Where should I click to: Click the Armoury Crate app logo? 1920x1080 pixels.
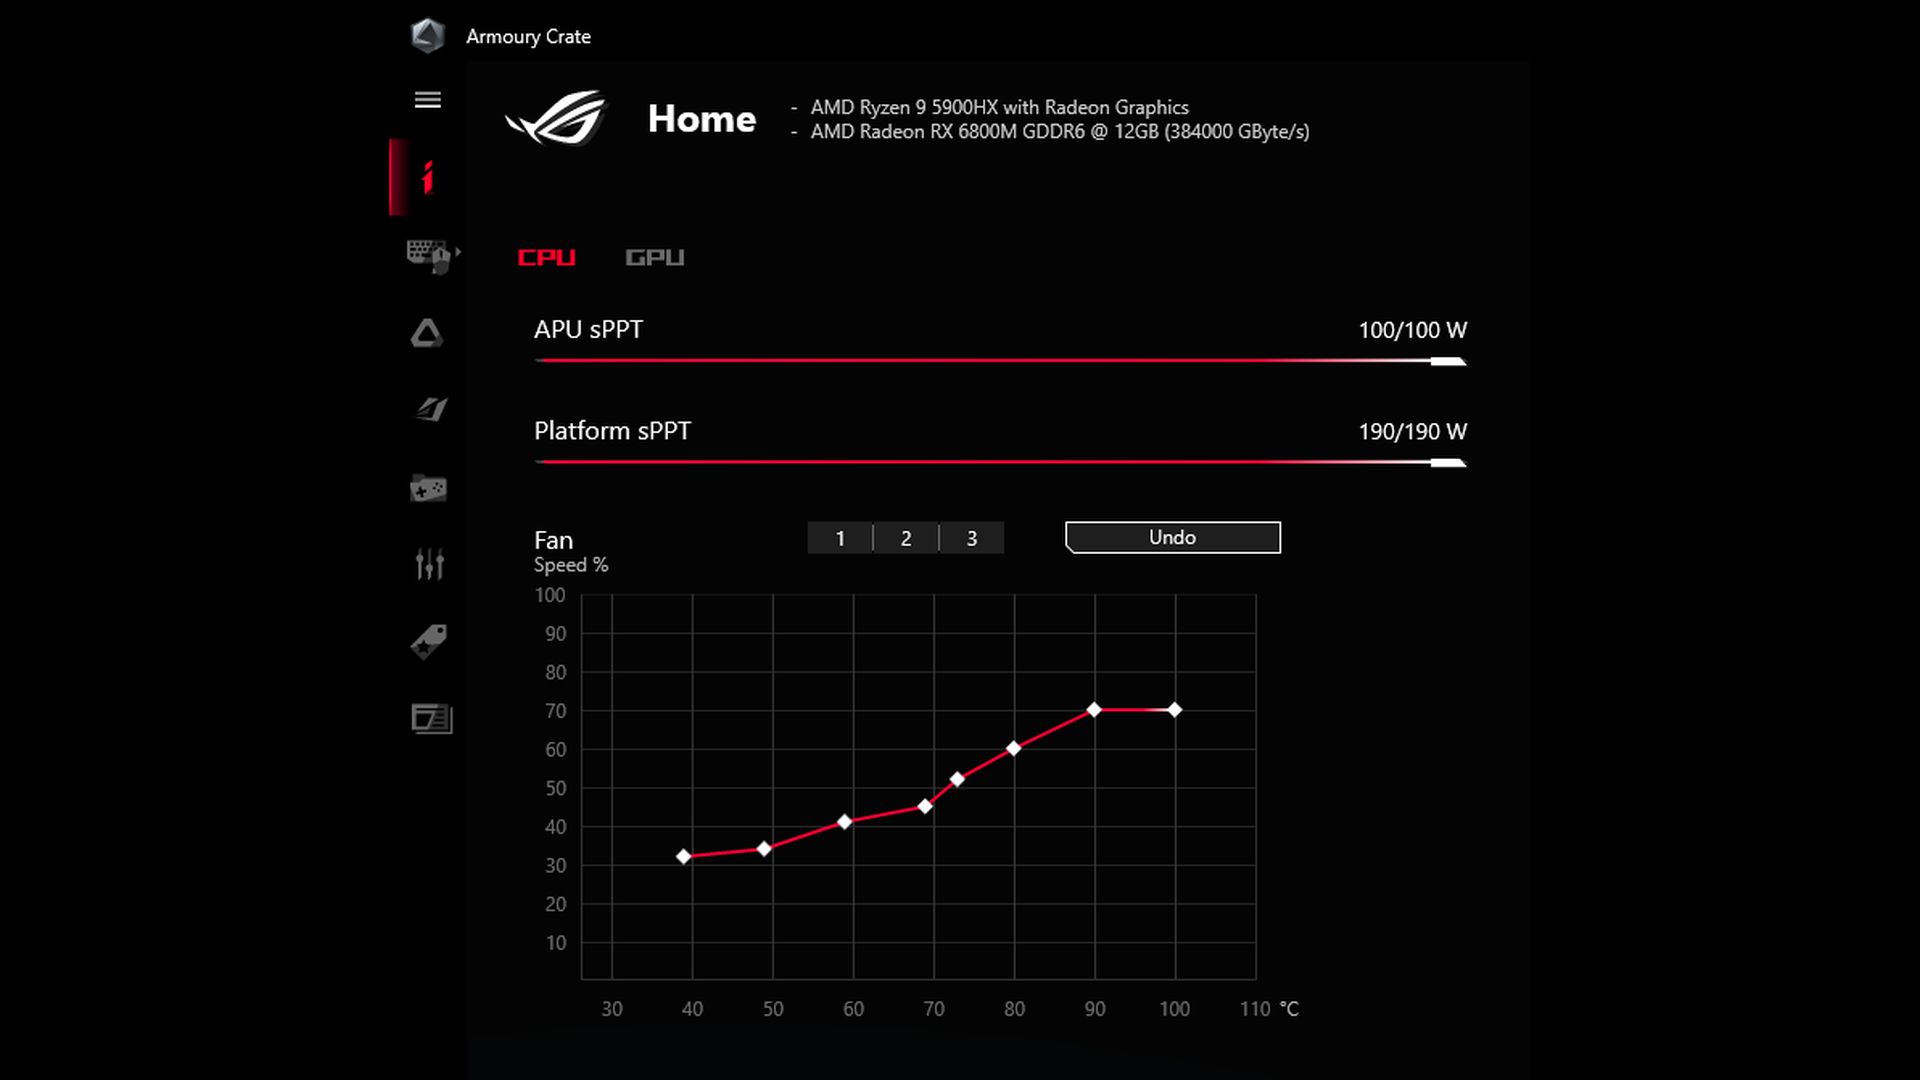coord(427,36)
